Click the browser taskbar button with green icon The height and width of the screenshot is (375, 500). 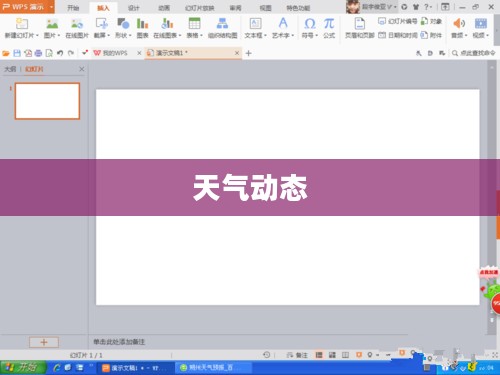click(213, 368)
